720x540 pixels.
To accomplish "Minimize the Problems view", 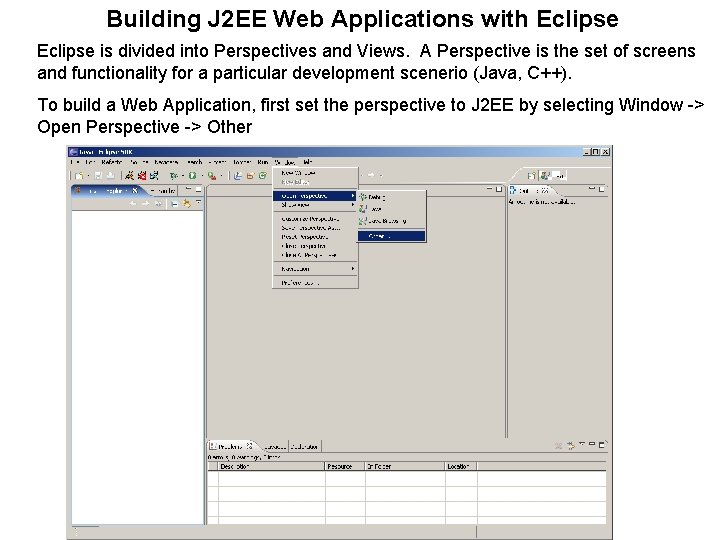I will point(592,444).
